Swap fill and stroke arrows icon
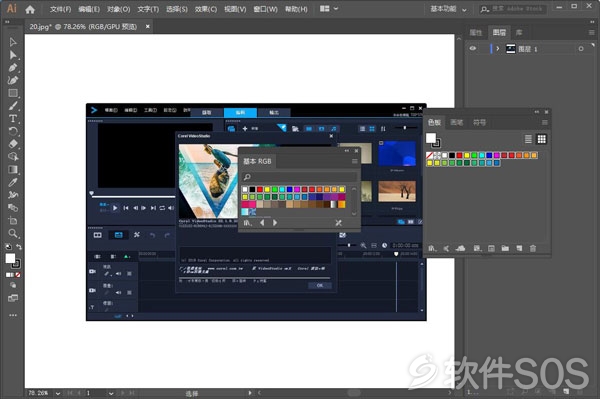Image resolution: width=600 pixels, height=399 pixels. [18, 247]
